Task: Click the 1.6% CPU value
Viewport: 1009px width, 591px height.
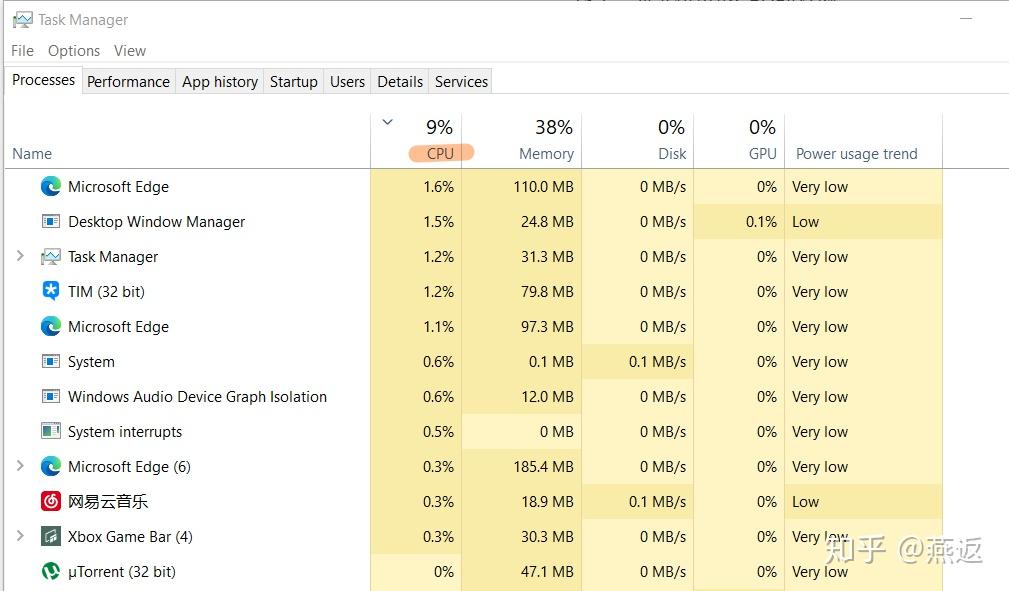Action: pyautogui.click(x=438, y=187)
